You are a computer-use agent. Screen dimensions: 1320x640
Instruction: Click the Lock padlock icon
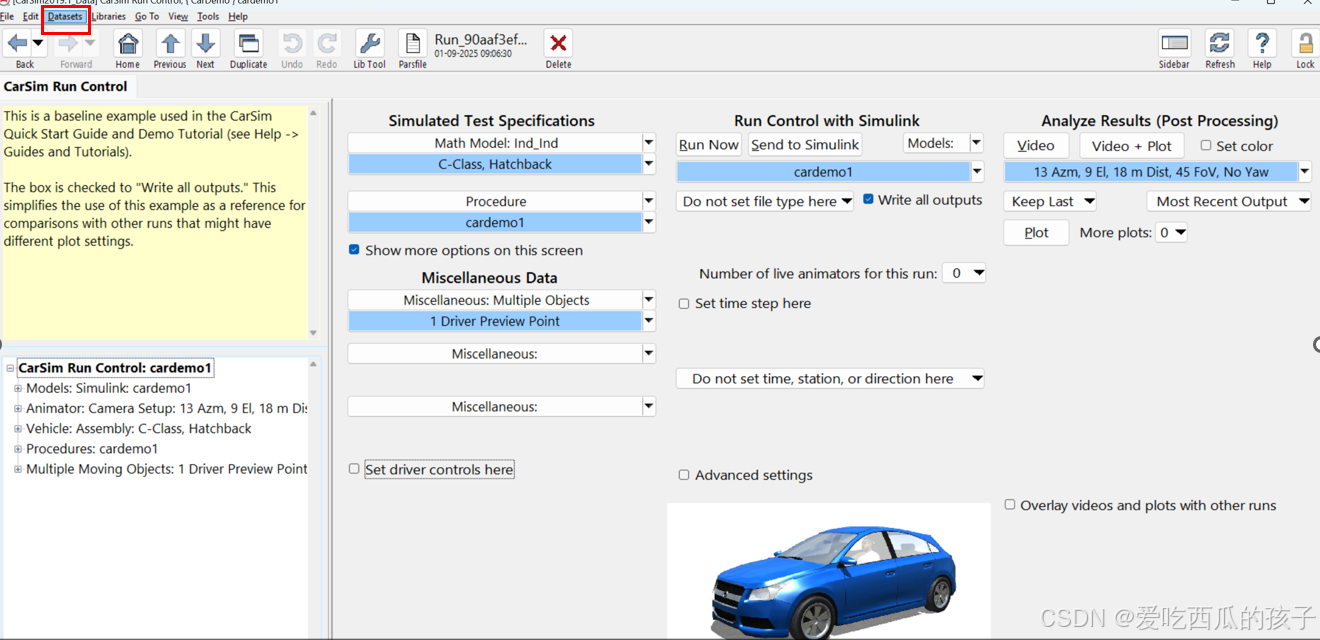(x=1305, y=44)
